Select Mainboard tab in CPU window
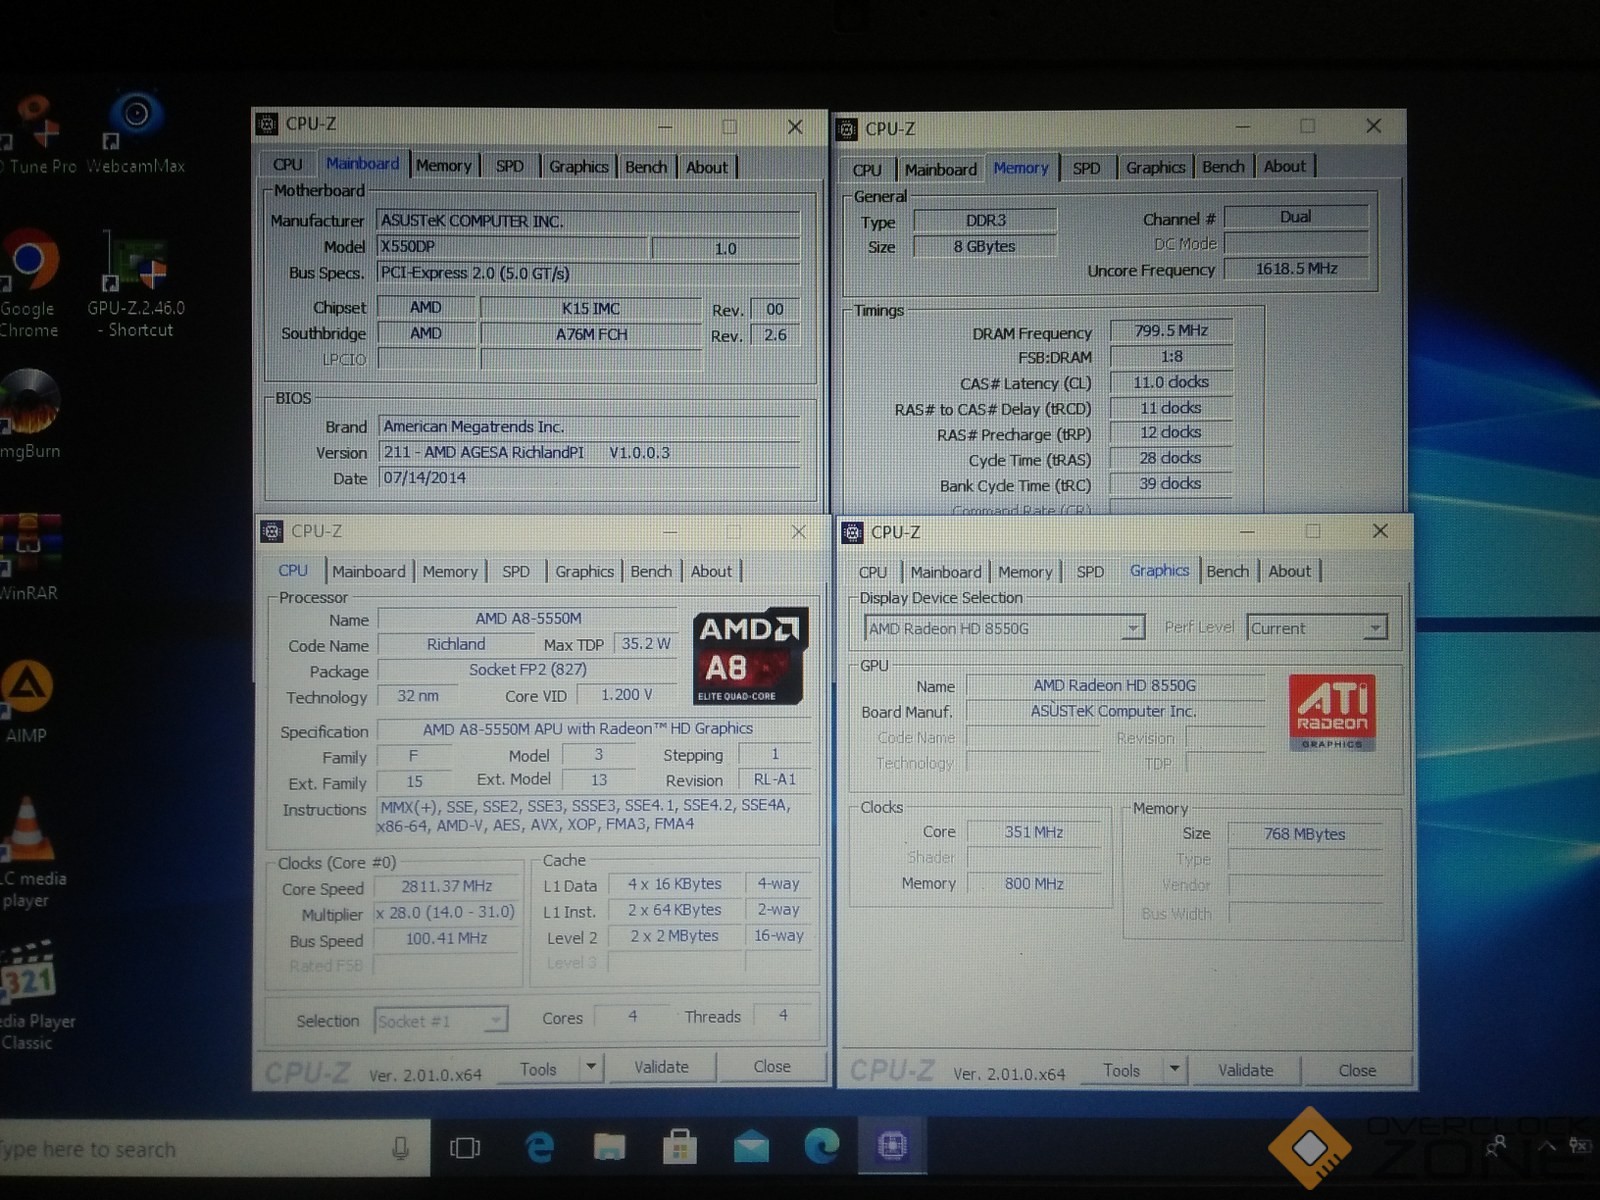 368,571
